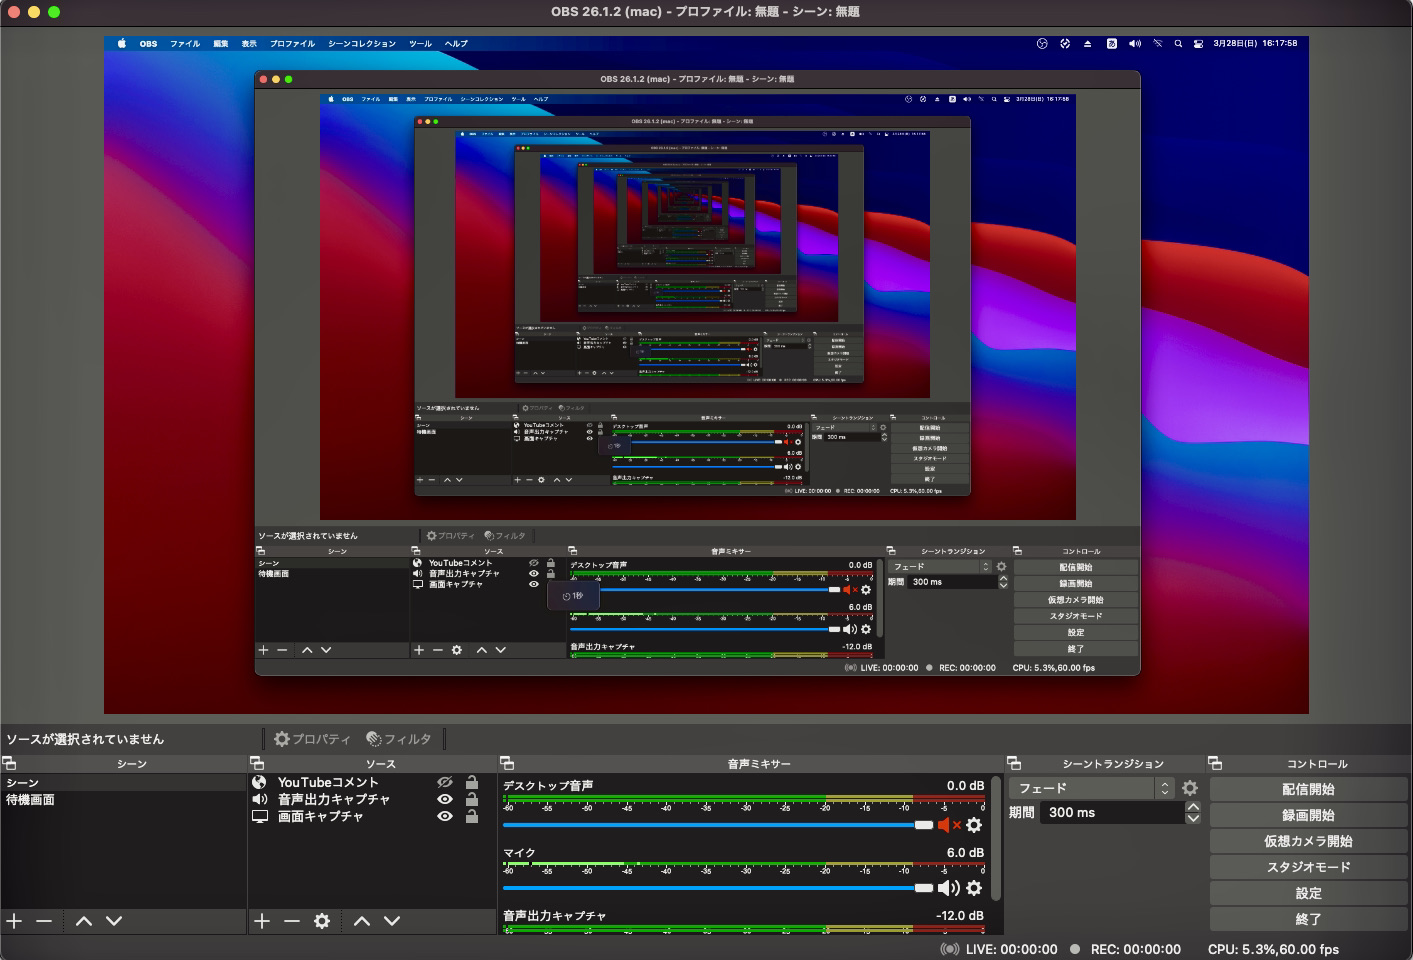1413x960 pixels.
Task: Click the 6.0 dB level value
Action: [x=965, y=853]
